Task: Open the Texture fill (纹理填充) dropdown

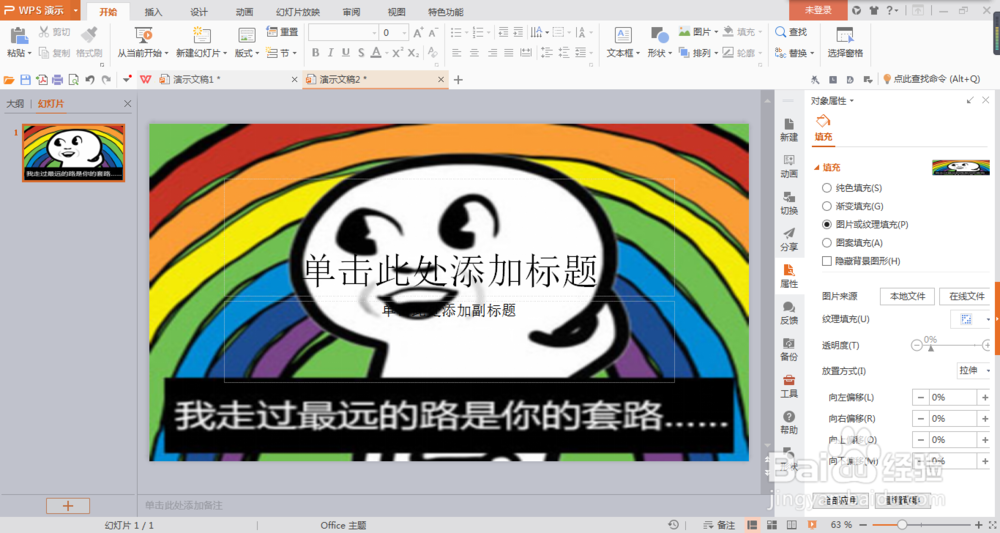Action: click(x=988, y=319)
